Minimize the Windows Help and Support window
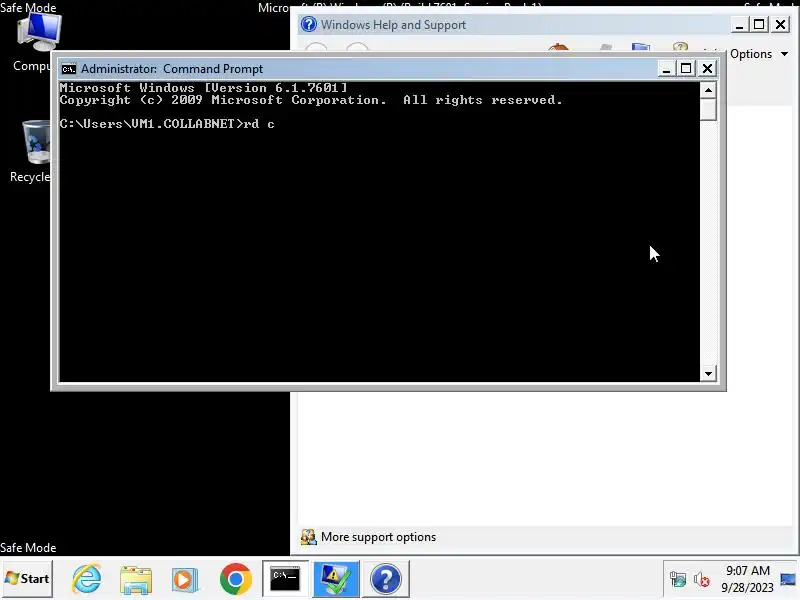Screen dimensions: 800x600 point(739,24)
